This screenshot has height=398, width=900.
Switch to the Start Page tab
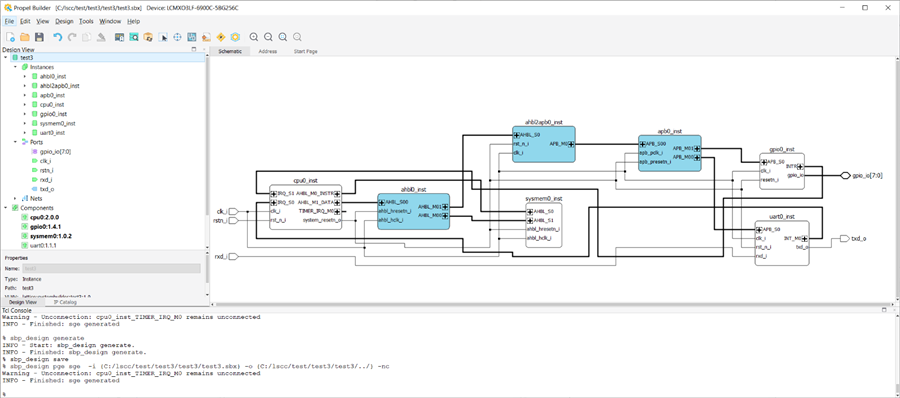coord(305,51)
